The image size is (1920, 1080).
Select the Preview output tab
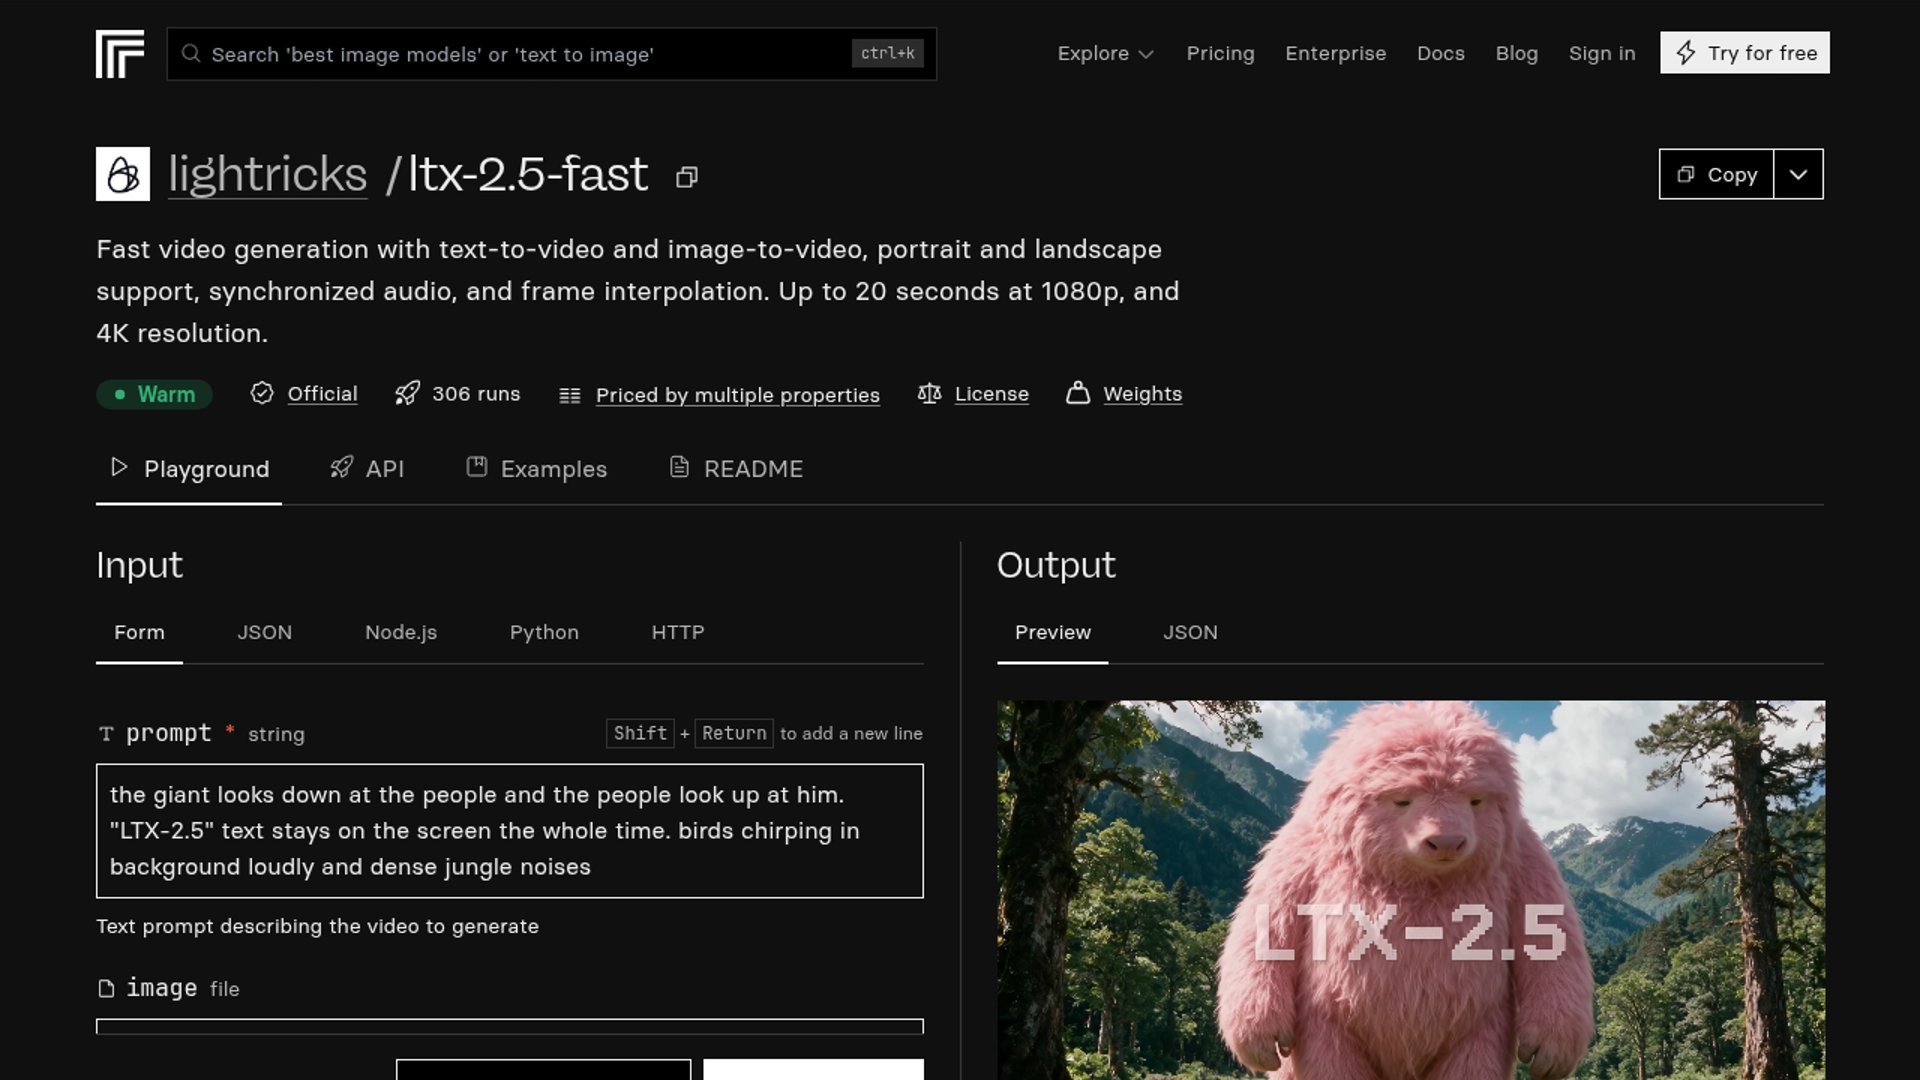1053,633
